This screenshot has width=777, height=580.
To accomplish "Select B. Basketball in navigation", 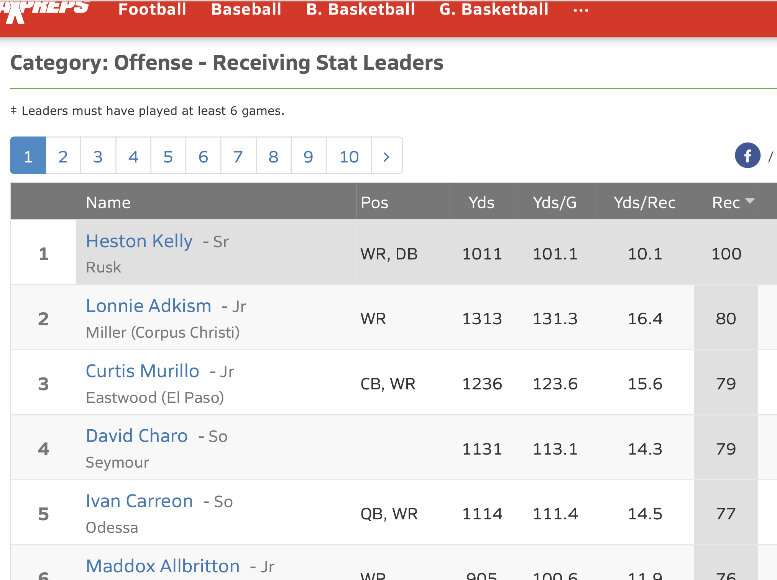I will pyautogui.click(x=360, y=10).
